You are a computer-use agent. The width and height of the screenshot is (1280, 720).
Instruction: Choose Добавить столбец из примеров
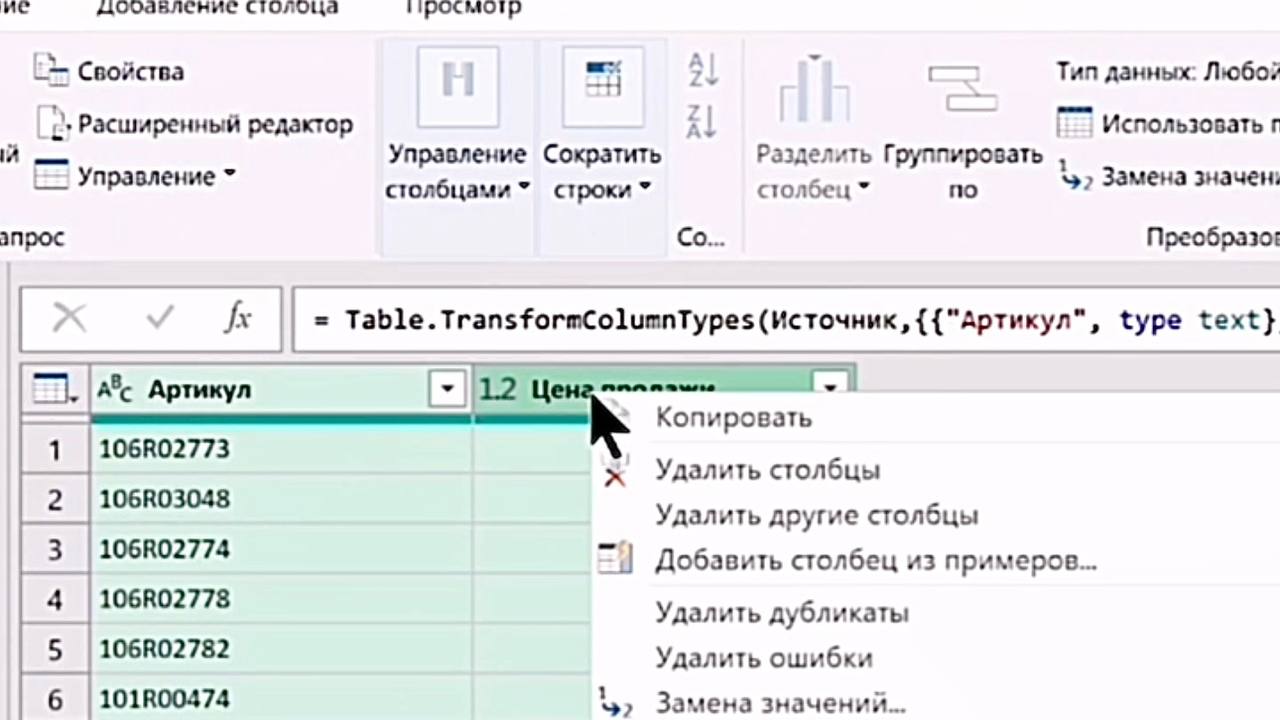(876, 560)
